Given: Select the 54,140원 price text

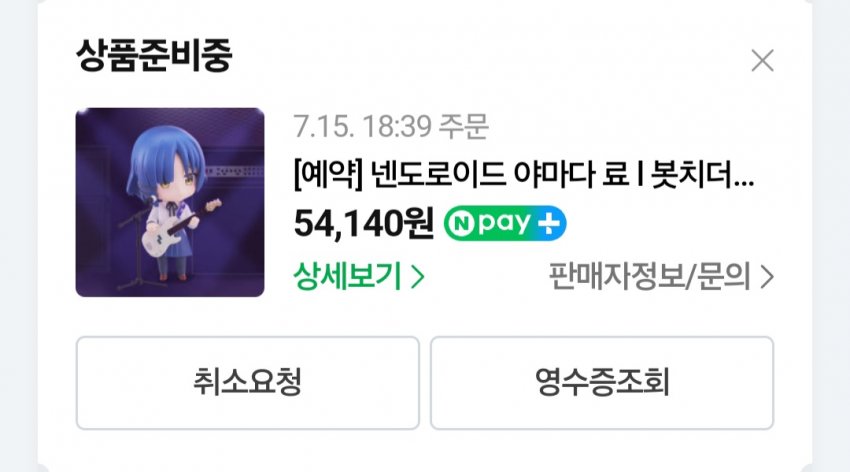Looking at the screenshot, I should coord(363,223).
